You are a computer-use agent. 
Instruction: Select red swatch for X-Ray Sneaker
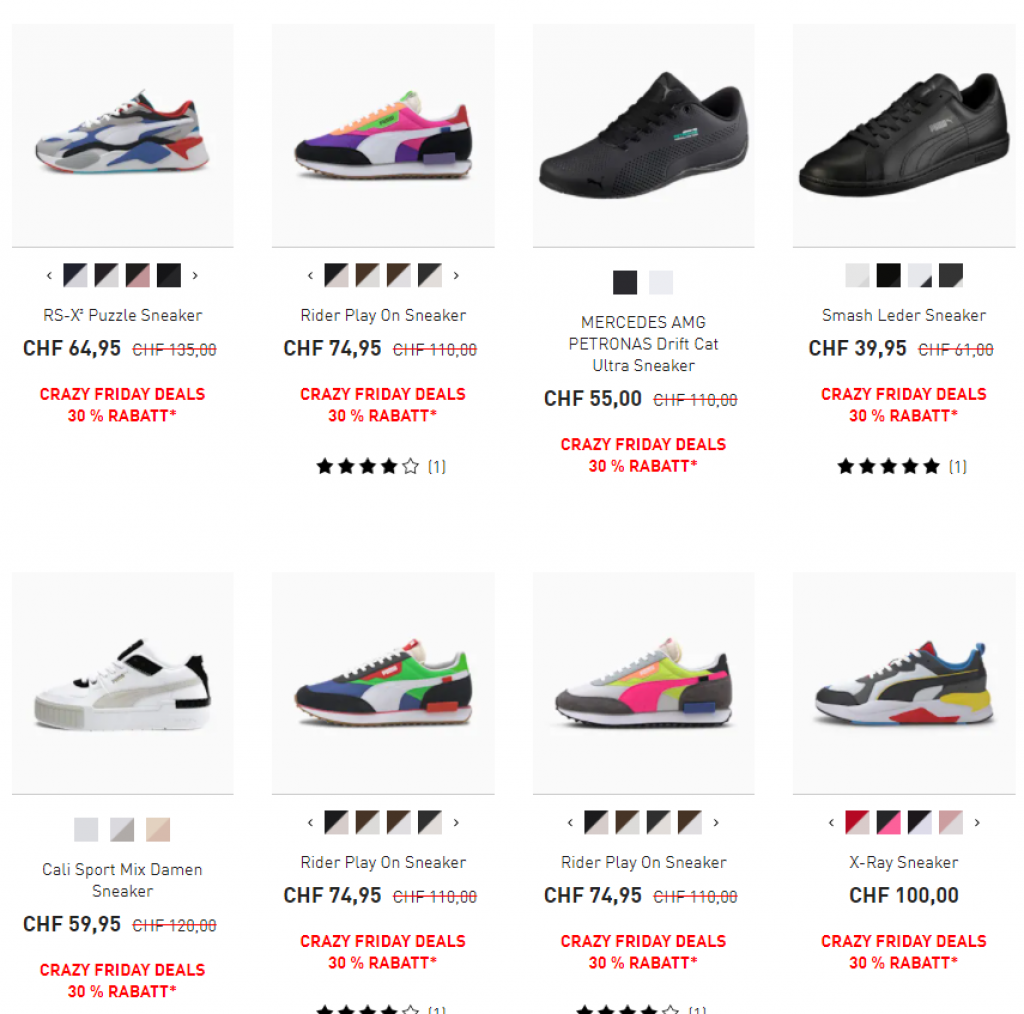click(x=857, y=822)
